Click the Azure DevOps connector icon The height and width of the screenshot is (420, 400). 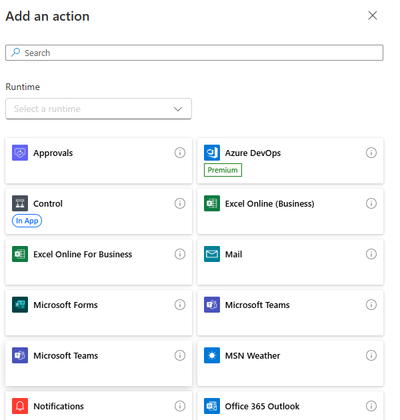[x=212, y=153]
